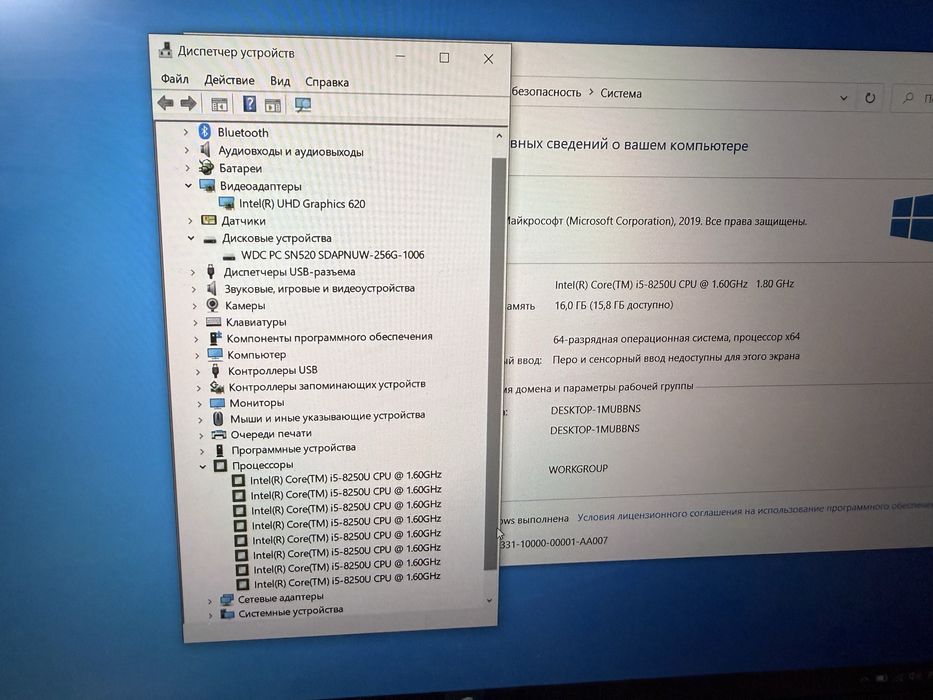
Task: Click the scroll down arrow in Device Manager
Action: pos(489,600)
